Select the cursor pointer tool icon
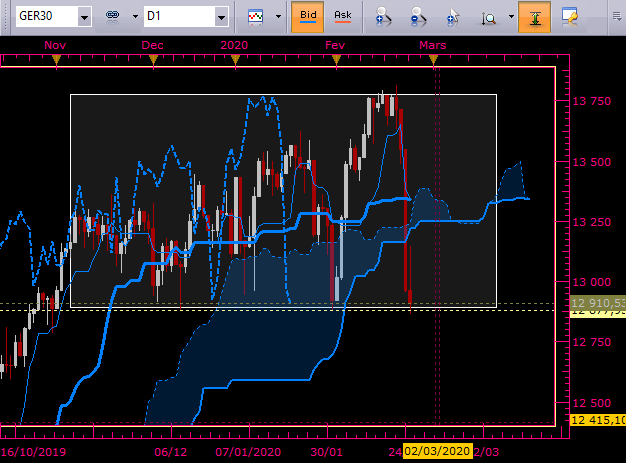Viewport: 626px width, 463px height. 453,16
